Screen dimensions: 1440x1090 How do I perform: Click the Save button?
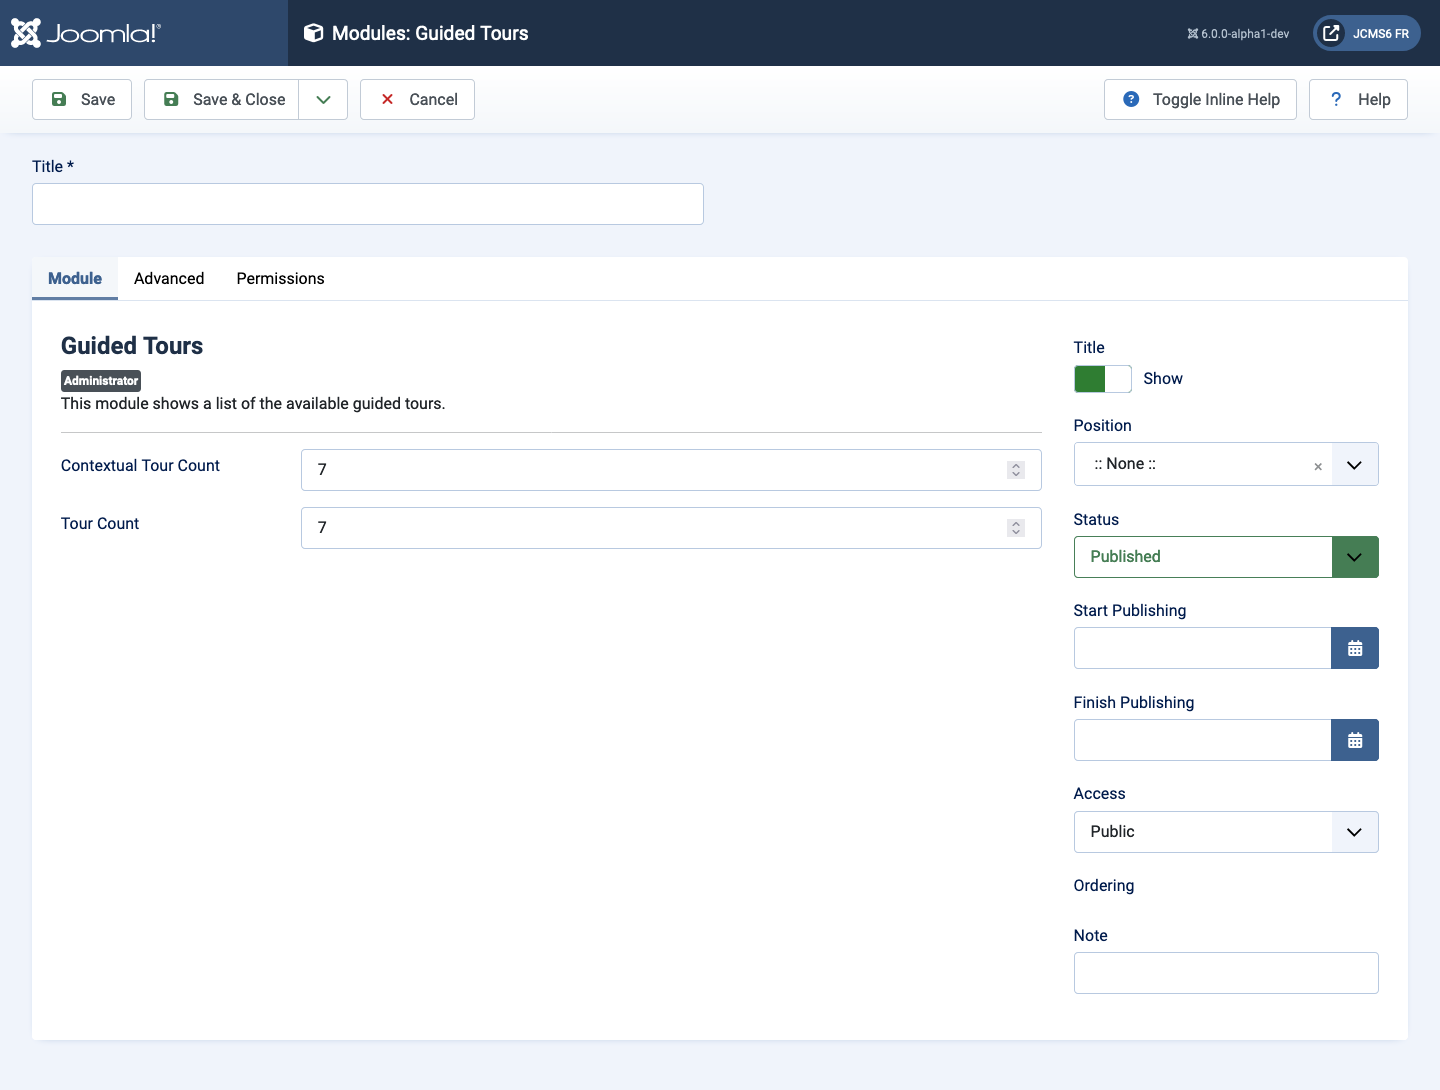(x=82, y=100)
